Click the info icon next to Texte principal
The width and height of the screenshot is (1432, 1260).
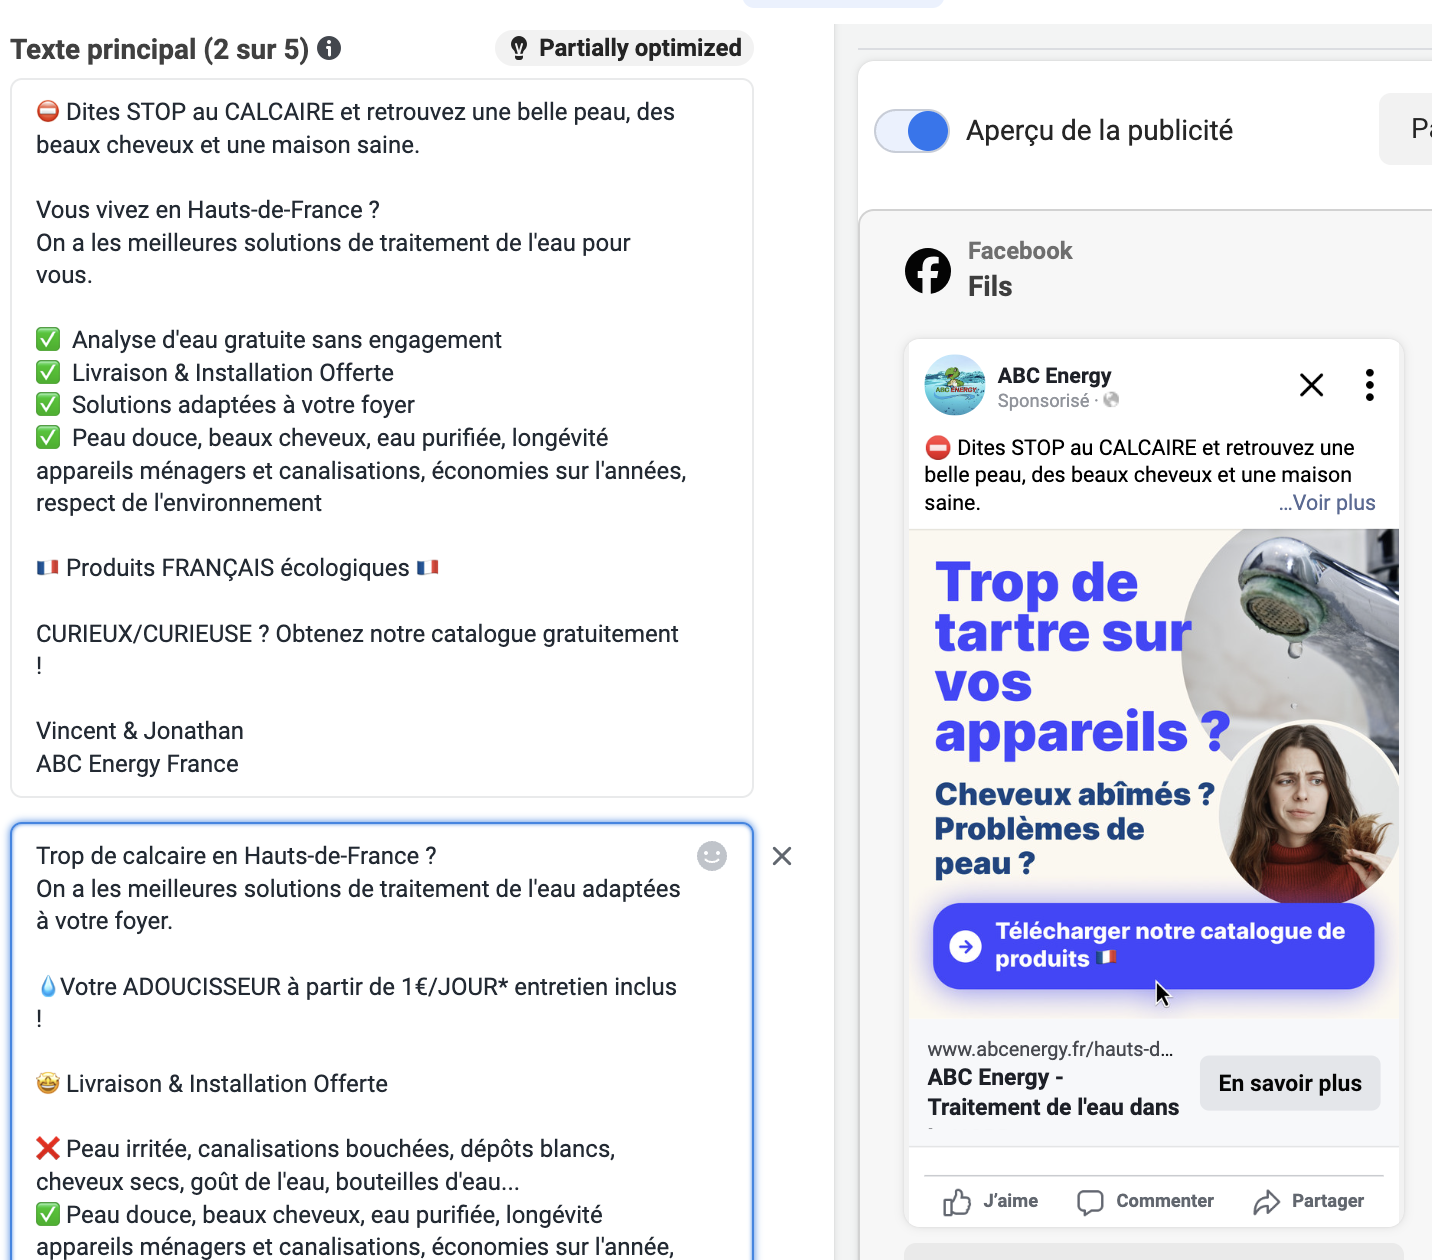pos(329,48)
